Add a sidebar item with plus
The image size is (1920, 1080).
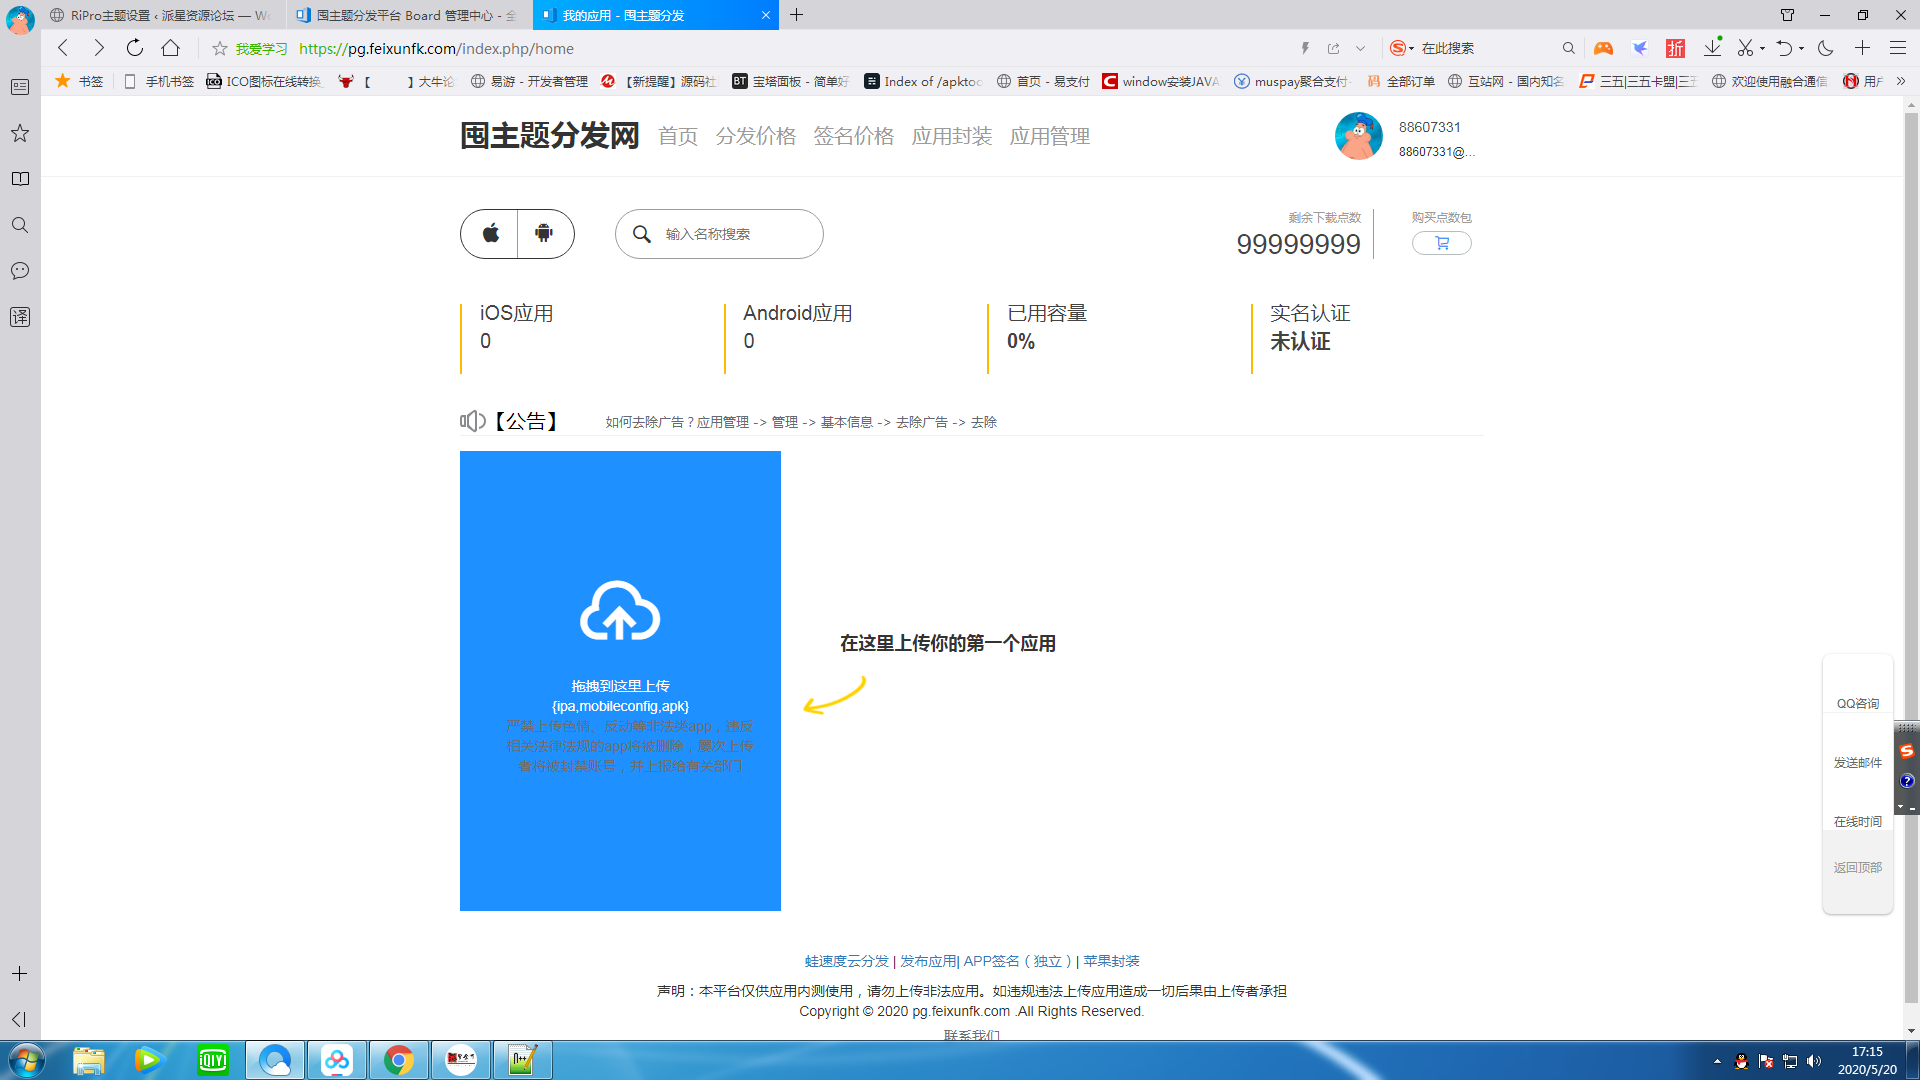tap(20, 974)
